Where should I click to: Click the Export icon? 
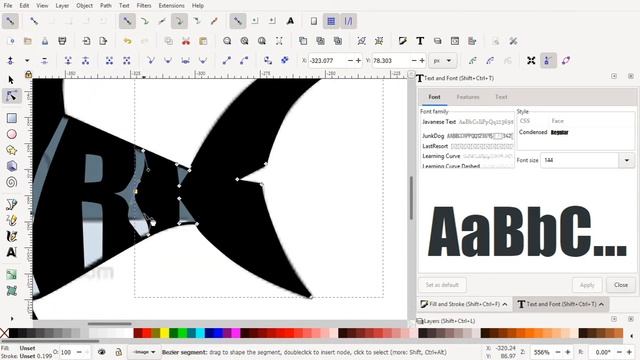(x=103, y=41)
